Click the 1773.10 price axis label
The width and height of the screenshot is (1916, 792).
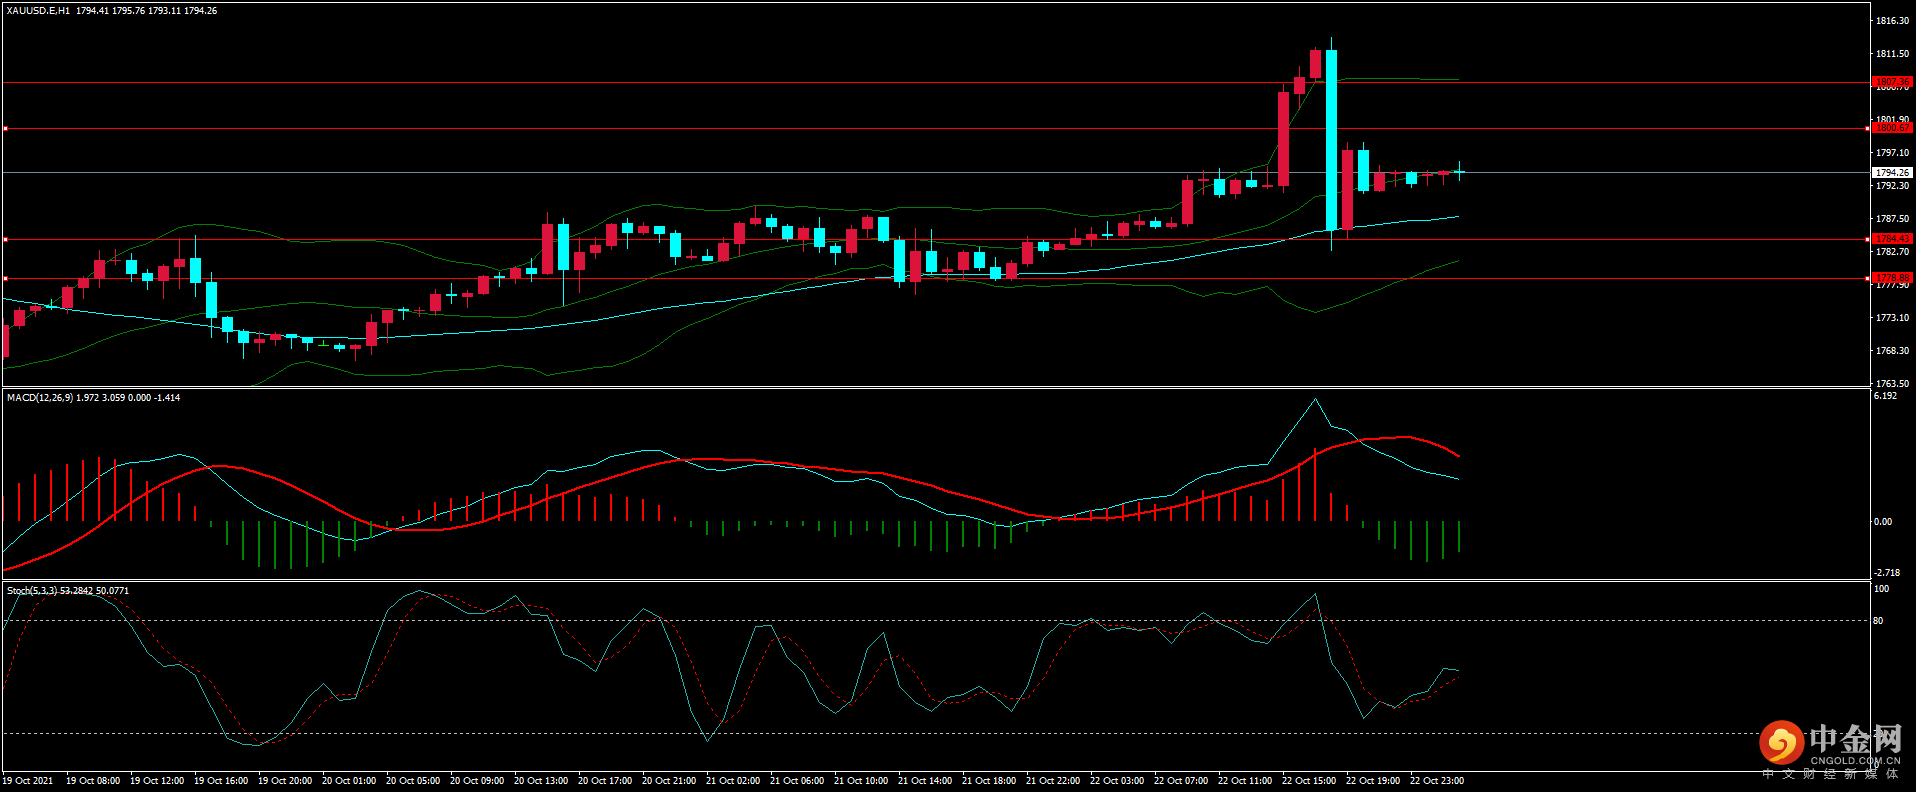point(1892,317)
